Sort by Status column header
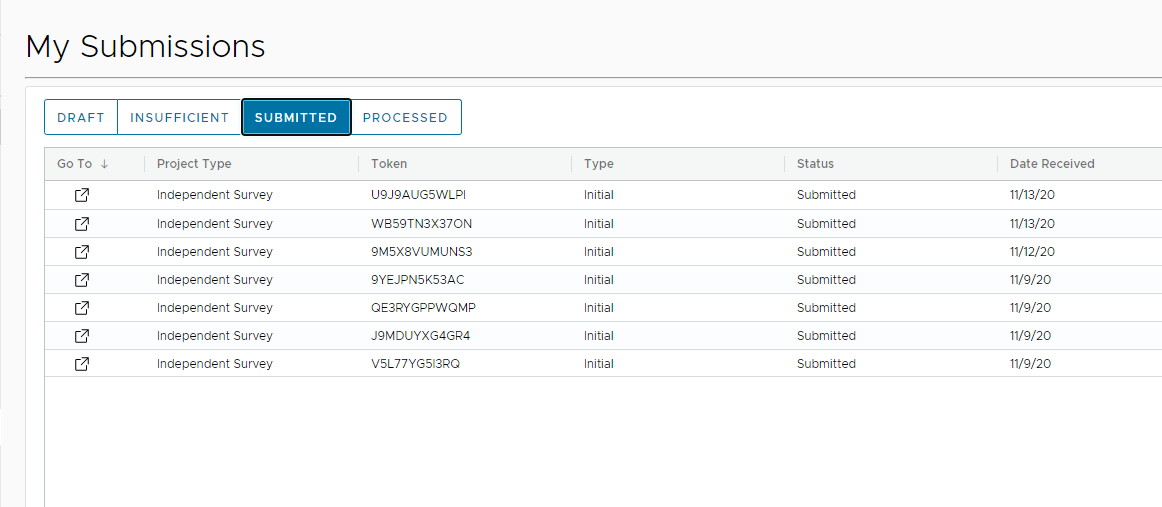Viewport: 1162px width, 507px height. point(815,164)
